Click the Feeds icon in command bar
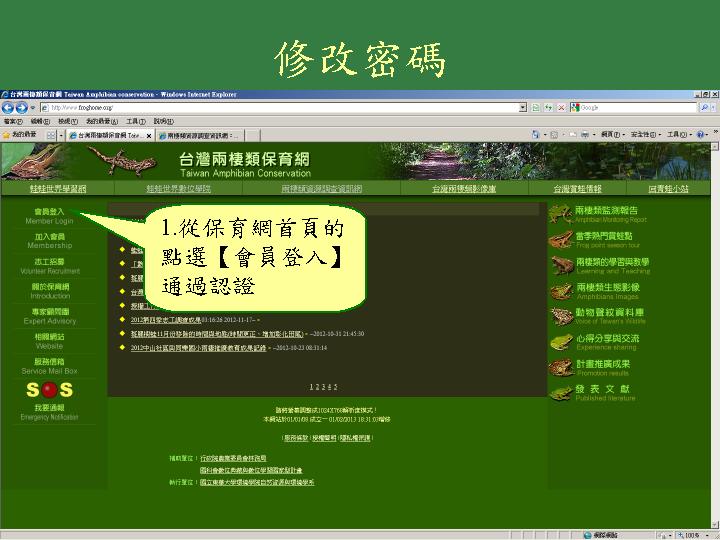Image resolution: width=720 pixels, height=540 pixels. point(554,135)
